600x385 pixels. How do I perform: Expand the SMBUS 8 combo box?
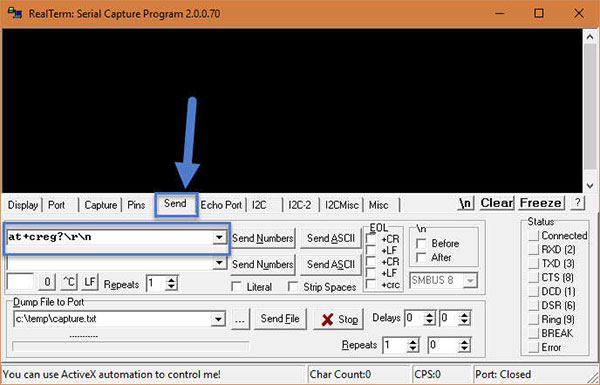[x=470, y=281]
